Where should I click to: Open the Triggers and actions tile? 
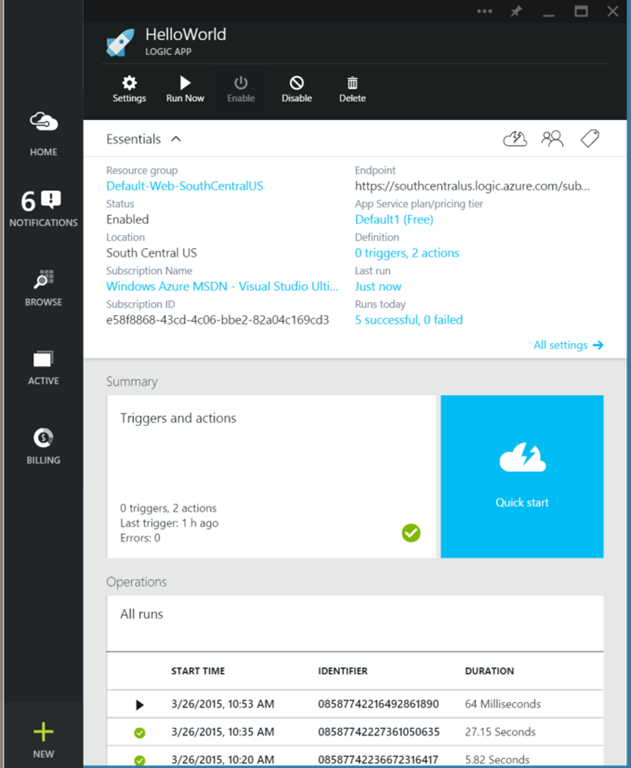point(271,477)
